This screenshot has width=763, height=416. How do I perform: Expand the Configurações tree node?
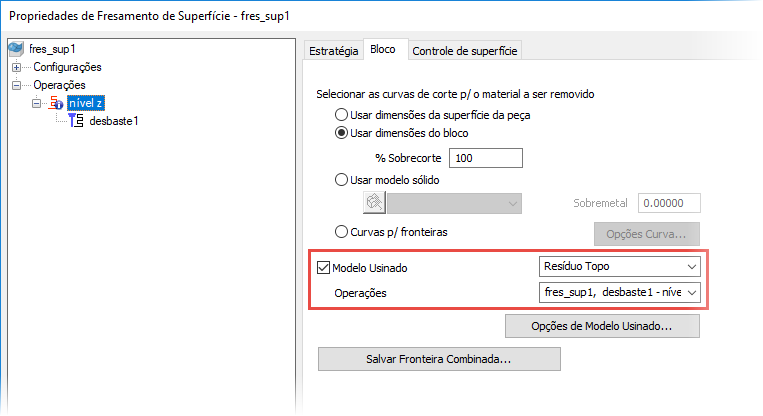point(16,67)
